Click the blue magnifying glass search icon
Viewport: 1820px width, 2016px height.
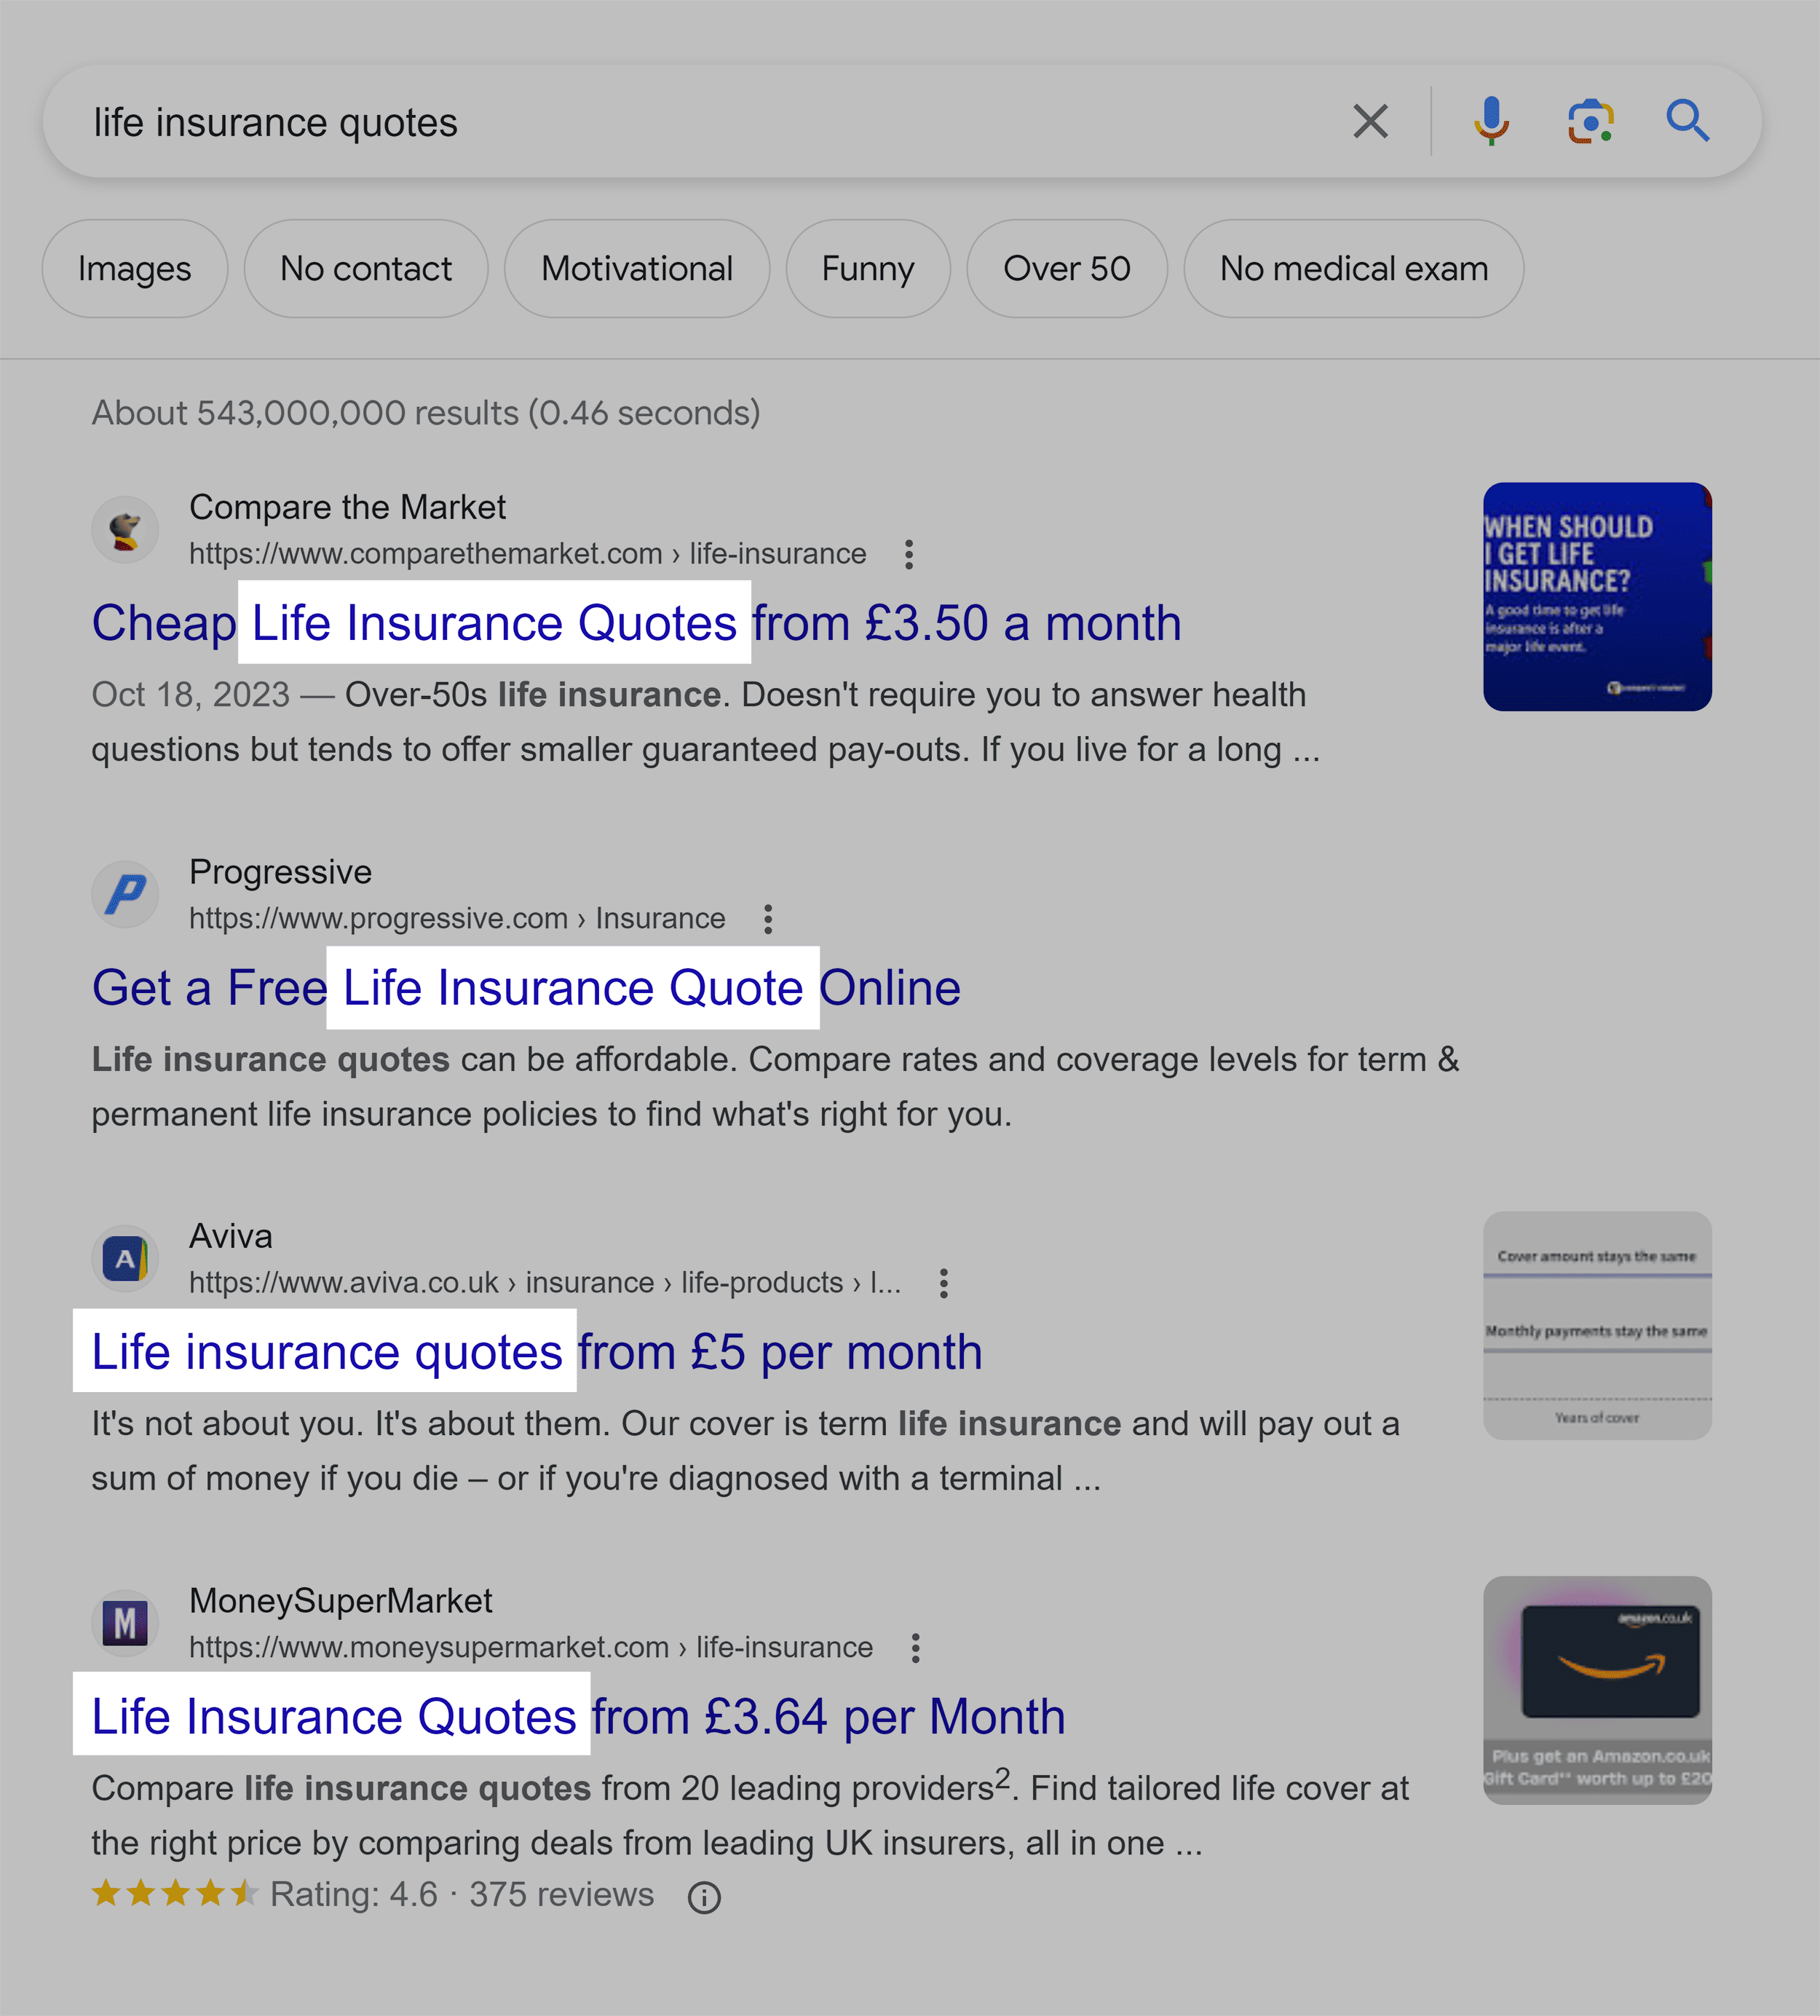[x=1687, y=121]
